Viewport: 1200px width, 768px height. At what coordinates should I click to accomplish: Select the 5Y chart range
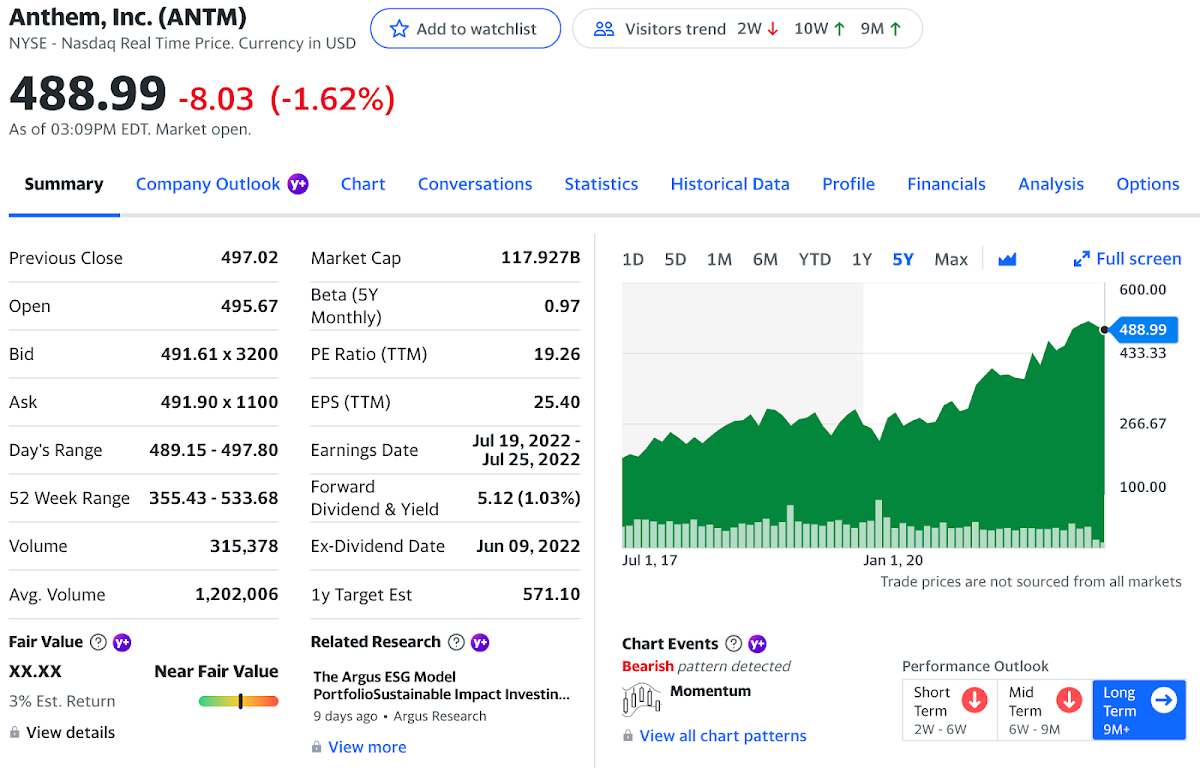coord(903,259)
